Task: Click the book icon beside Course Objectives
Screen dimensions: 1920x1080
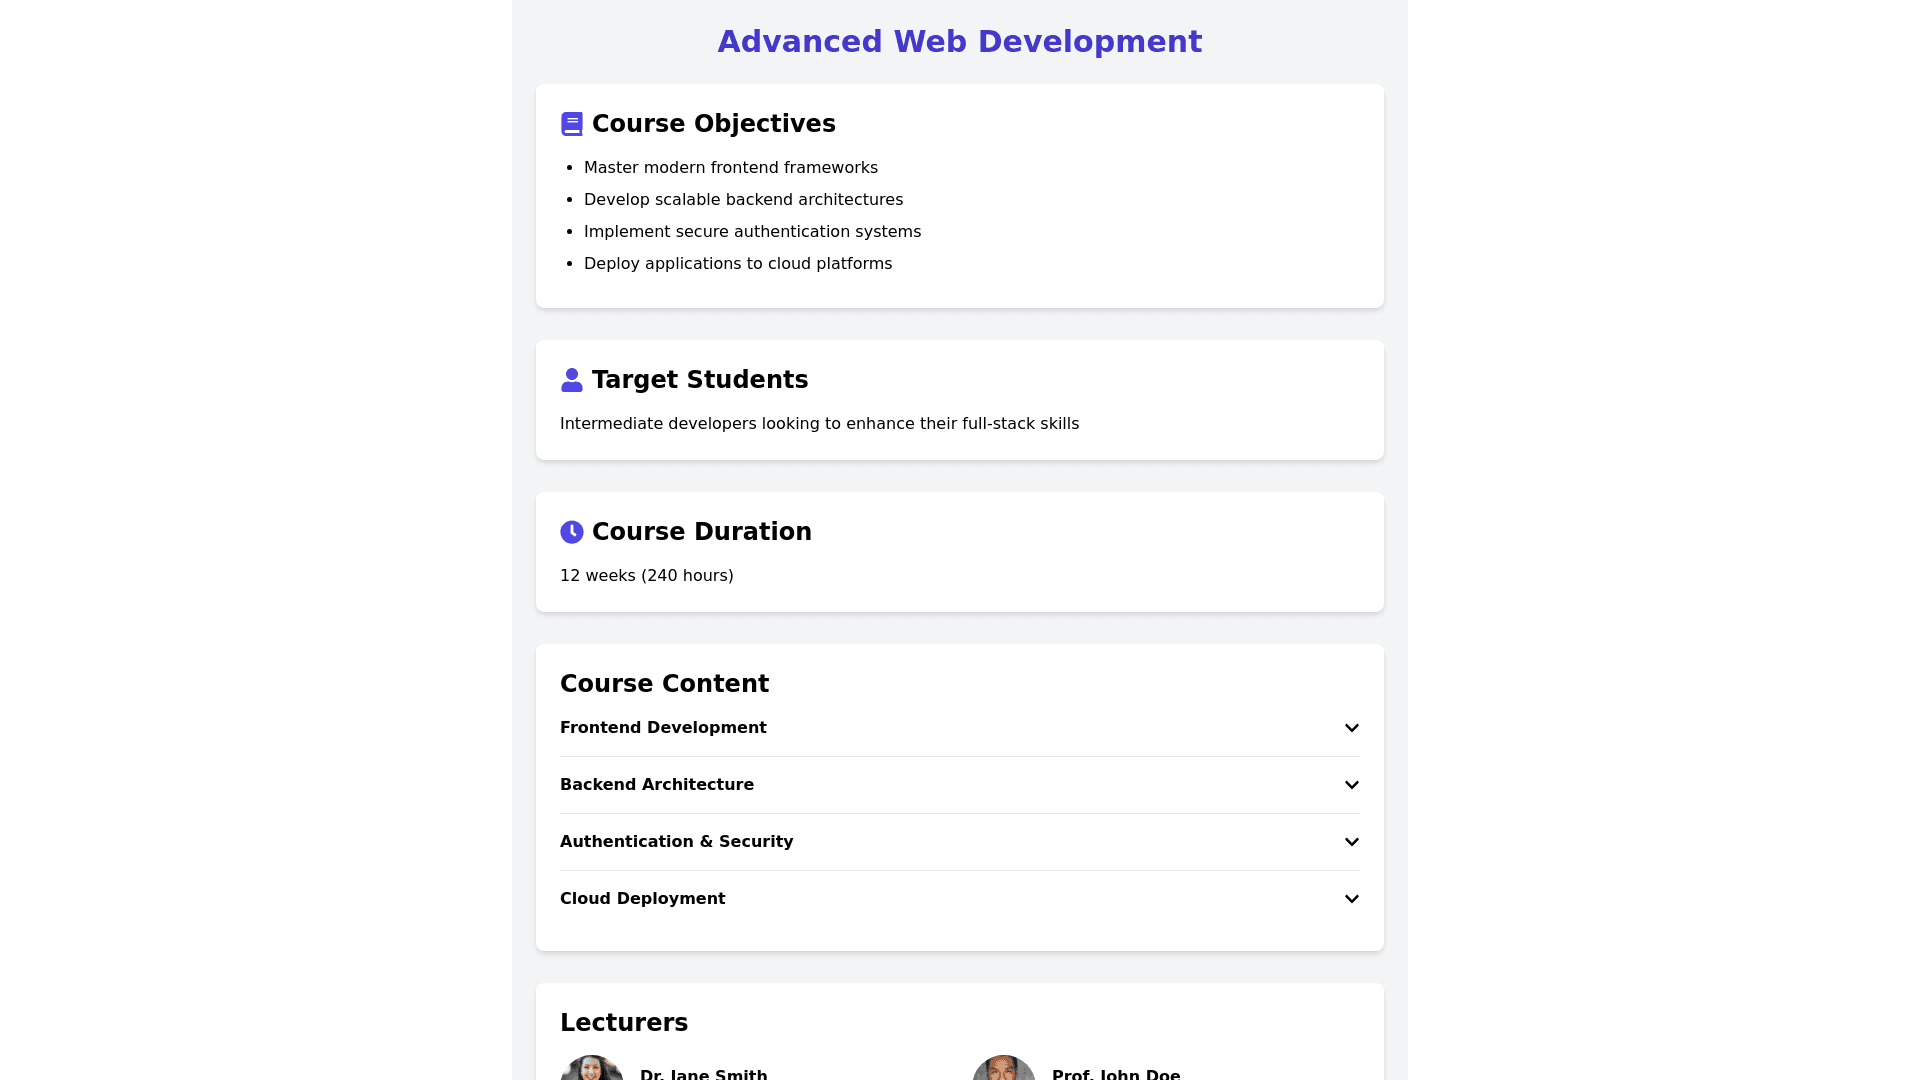Action: [571, 124]
